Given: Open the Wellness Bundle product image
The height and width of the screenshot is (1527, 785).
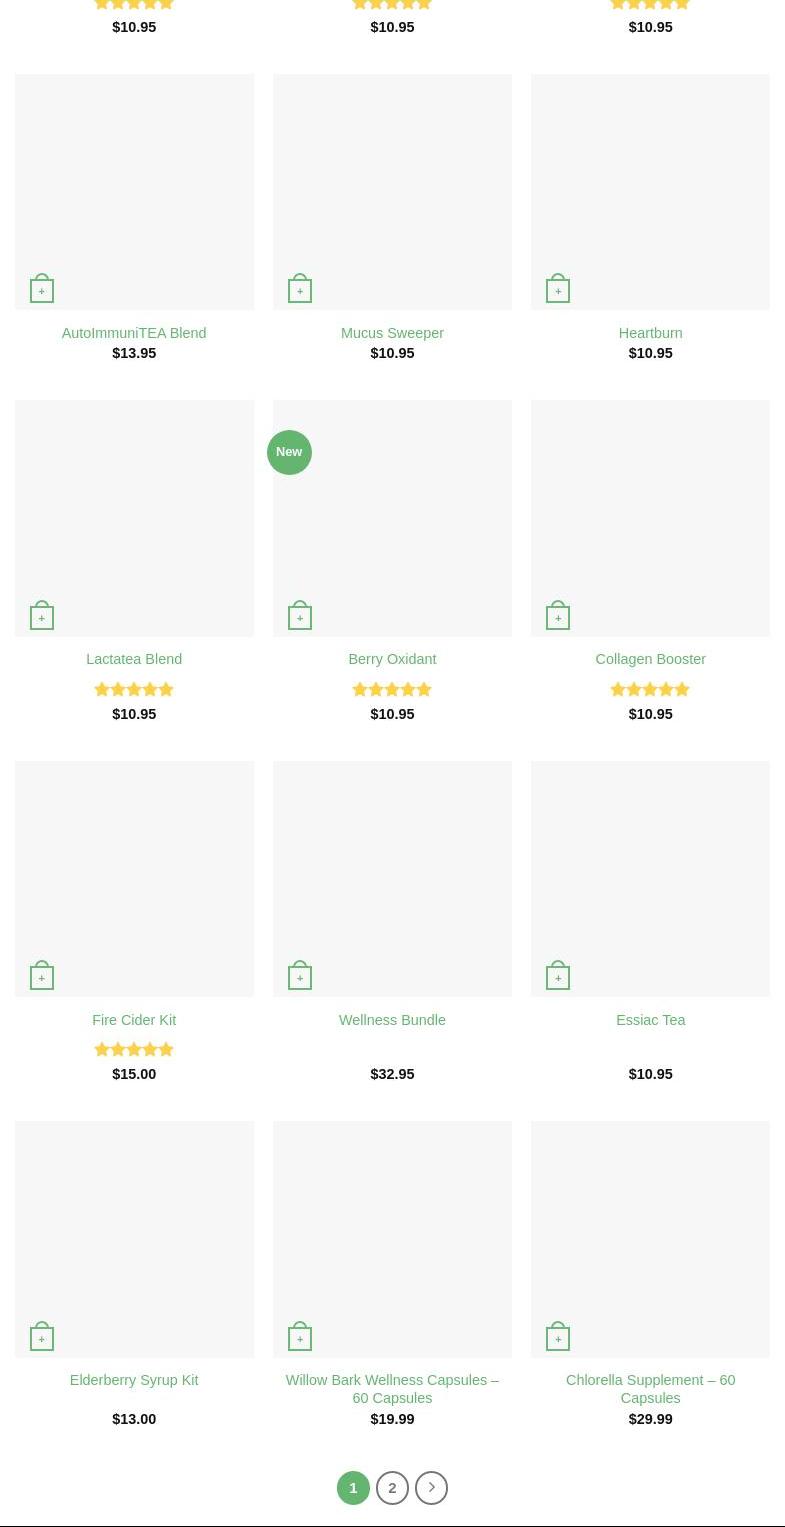Looking at the screenshot, I should 392,870.
